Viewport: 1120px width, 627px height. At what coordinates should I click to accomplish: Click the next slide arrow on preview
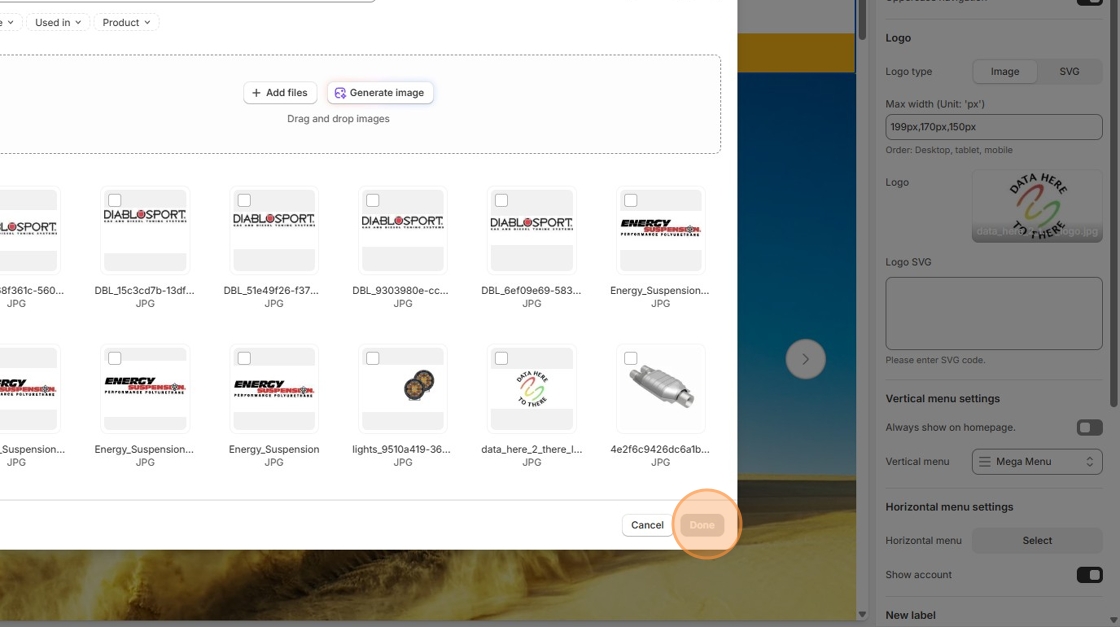(805, 359)
